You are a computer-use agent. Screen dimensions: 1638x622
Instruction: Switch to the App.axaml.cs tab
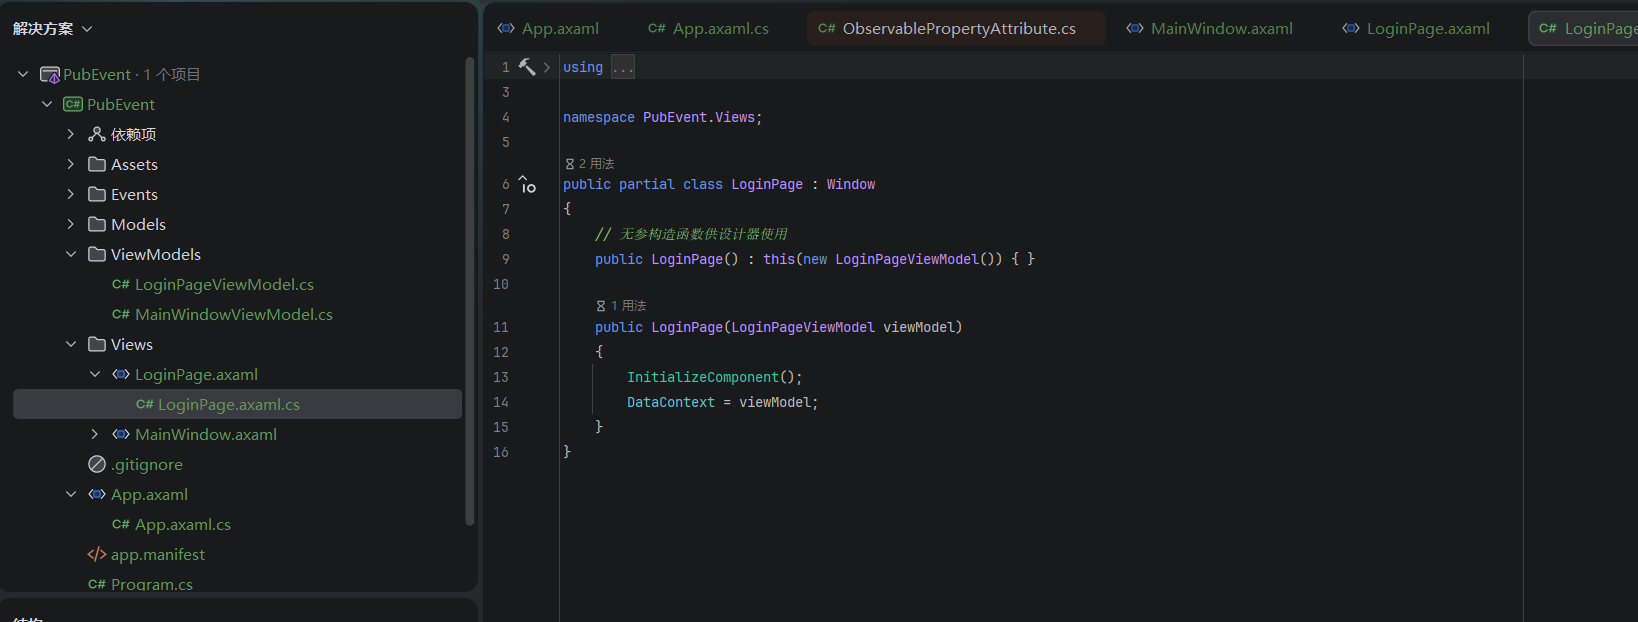click(709, 29)
